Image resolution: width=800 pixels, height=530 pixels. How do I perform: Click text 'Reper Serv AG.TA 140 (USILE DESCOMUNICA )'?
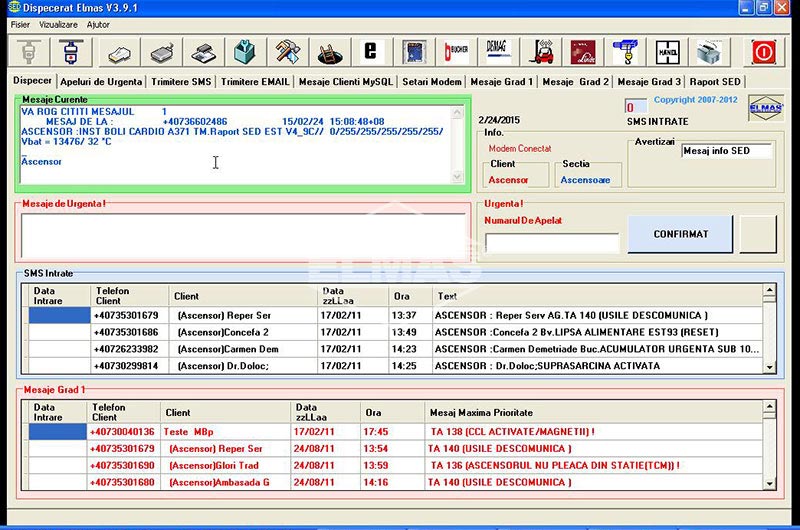click(x=602, y=315)
